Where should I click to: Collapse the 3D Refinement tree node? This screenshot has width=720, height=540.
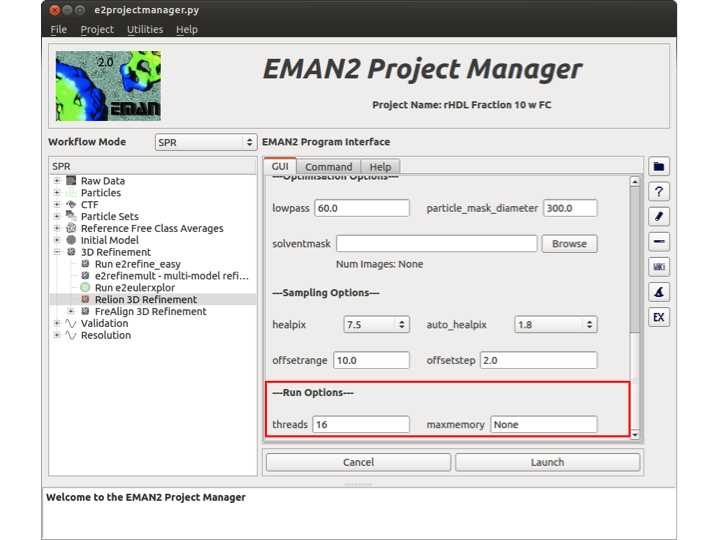[58, 252]
